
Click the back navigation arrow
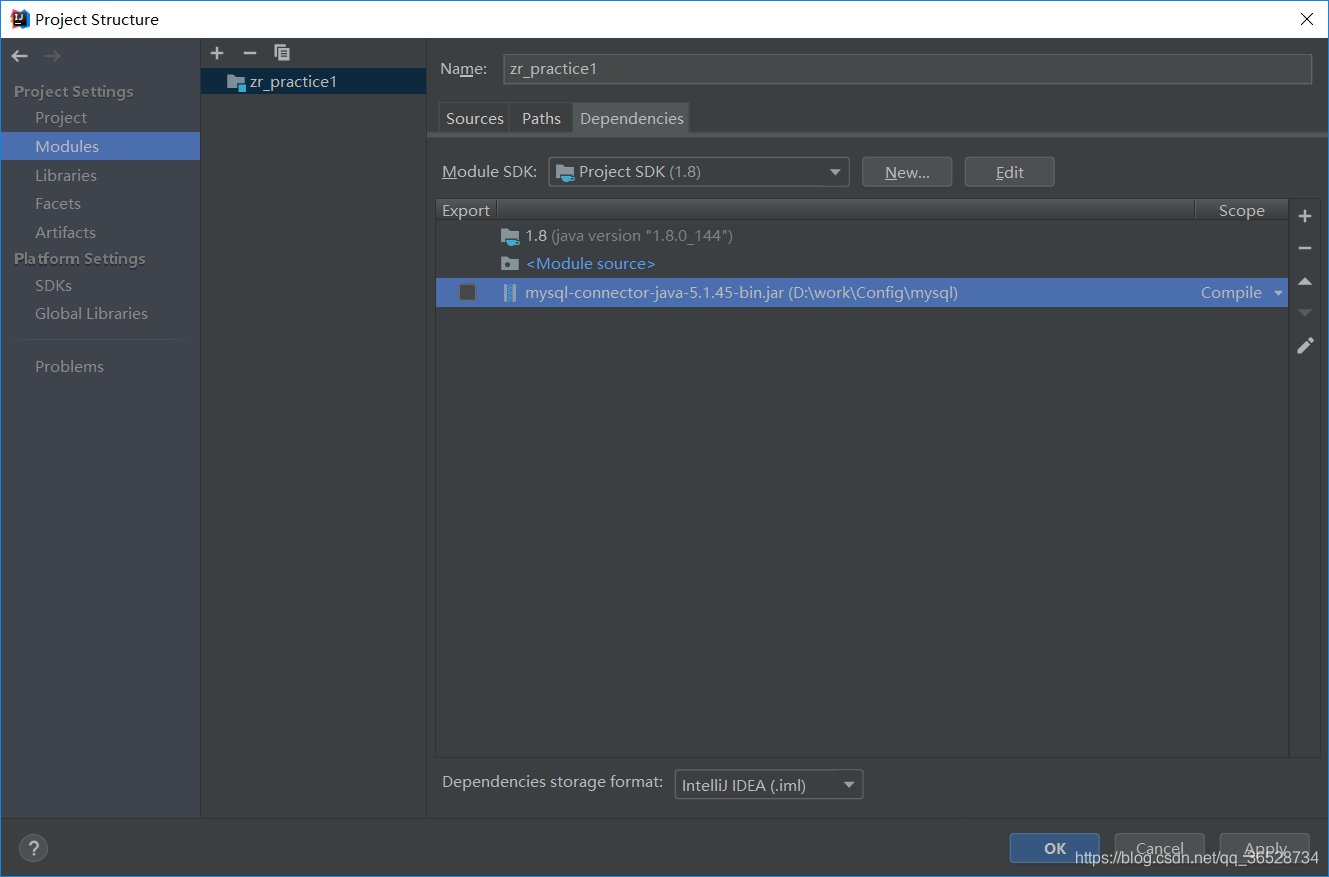[20, 56]
